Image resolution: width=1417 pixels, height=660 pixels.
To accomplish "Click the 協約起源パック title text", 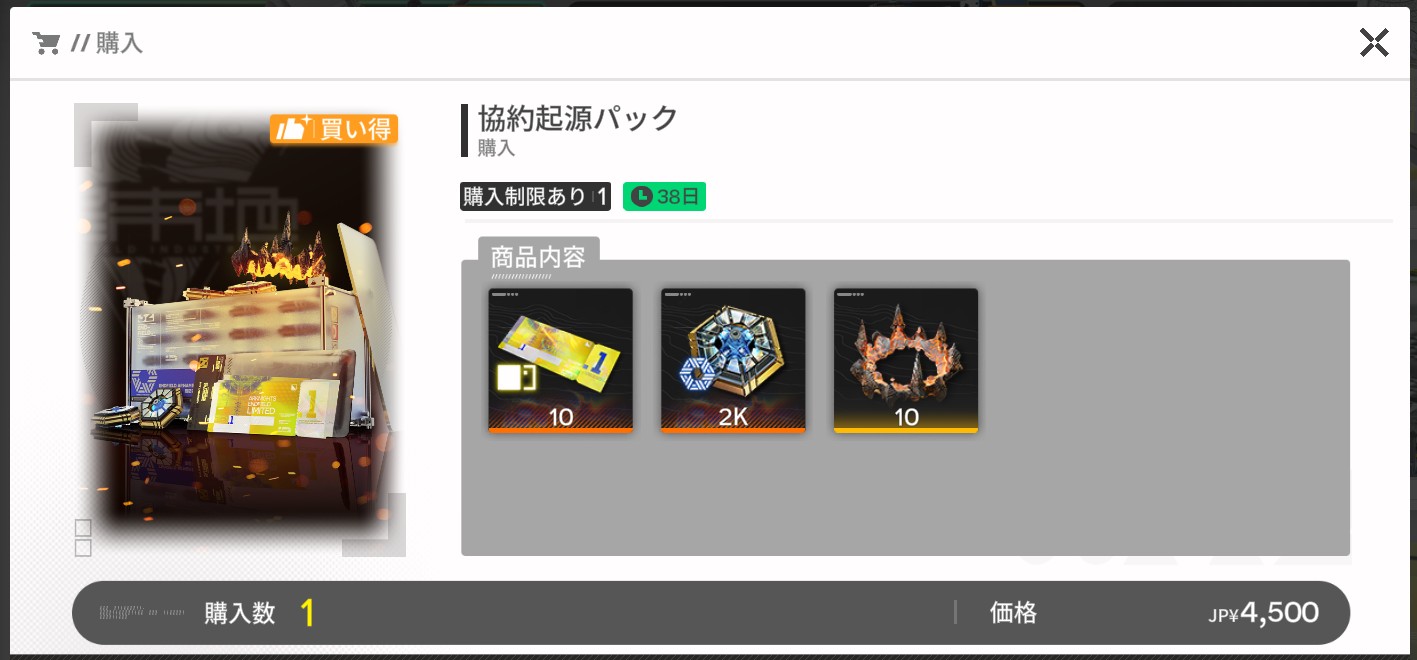I will pyautogui.click(x=578, y=118).
